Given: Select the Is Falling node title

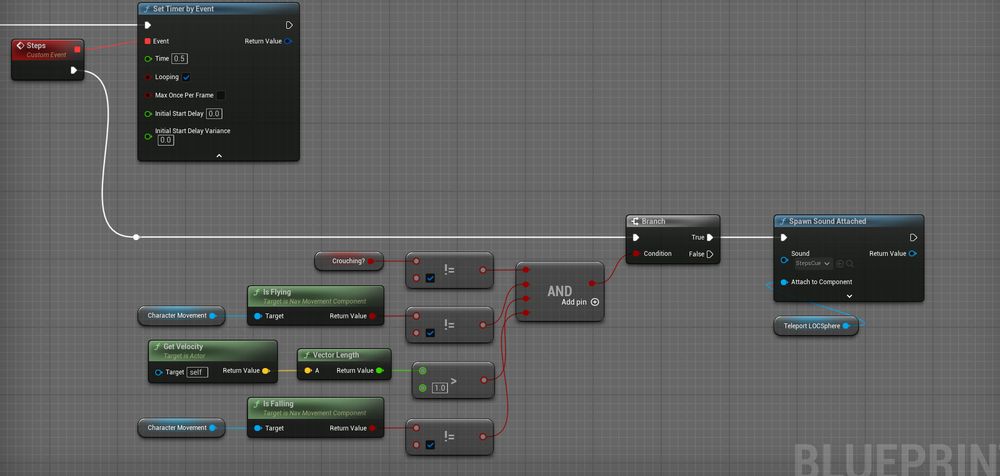Looking at the screenshot, I should (278, 404).
